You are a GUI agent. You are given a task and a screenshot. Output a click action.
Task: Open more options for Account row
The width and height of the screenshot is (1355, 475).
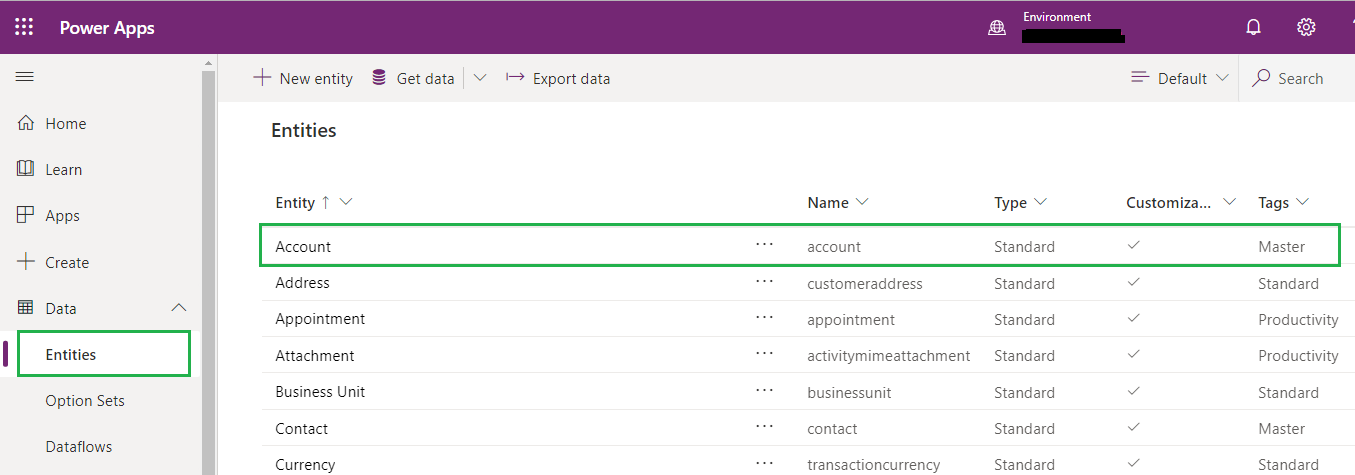(x=765, y=245)
